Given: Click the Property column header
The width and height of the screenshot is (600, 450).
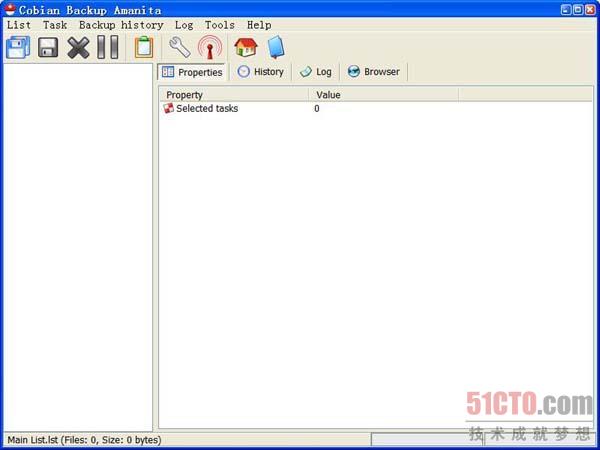Looking at the screenshot, I should pos(234,95).
